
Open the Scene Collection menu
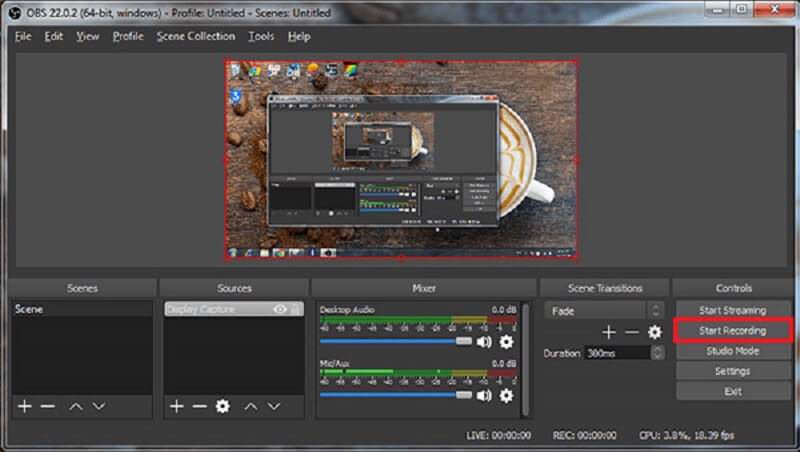pos(196,36)
